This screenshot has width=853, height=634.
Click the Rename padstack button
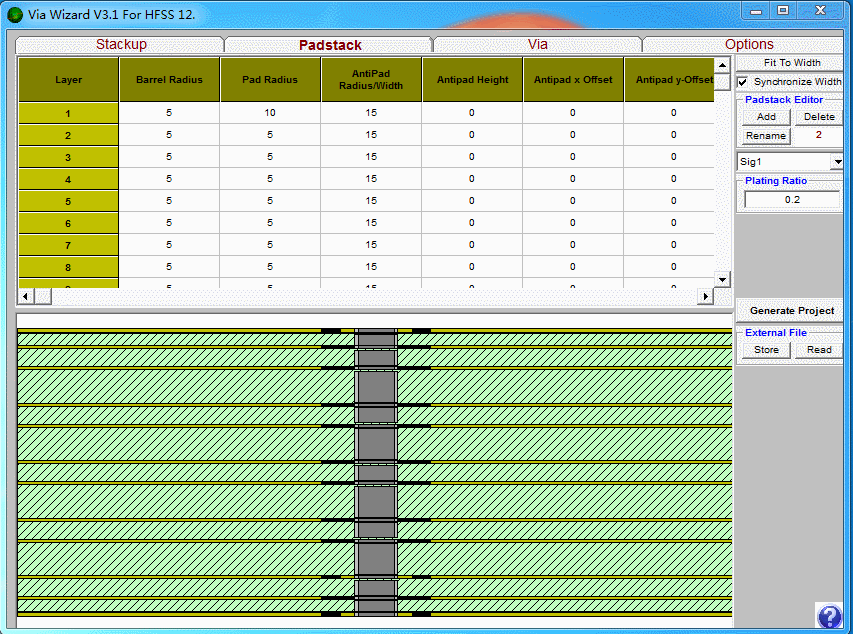[x=766, y=136]
